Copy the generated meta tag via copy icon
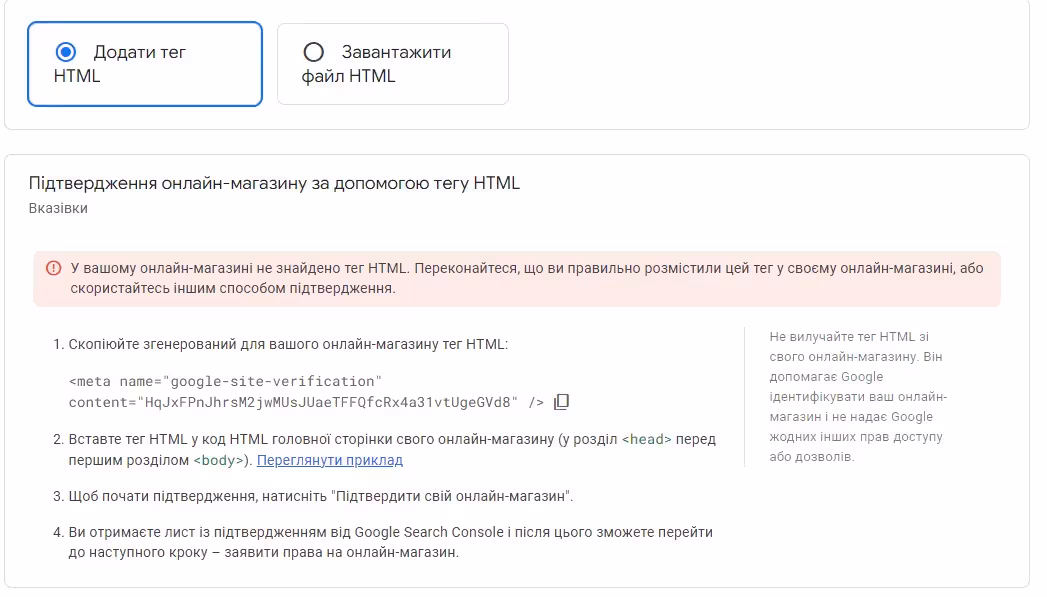The image size is (1047, 597). [562, 402]
